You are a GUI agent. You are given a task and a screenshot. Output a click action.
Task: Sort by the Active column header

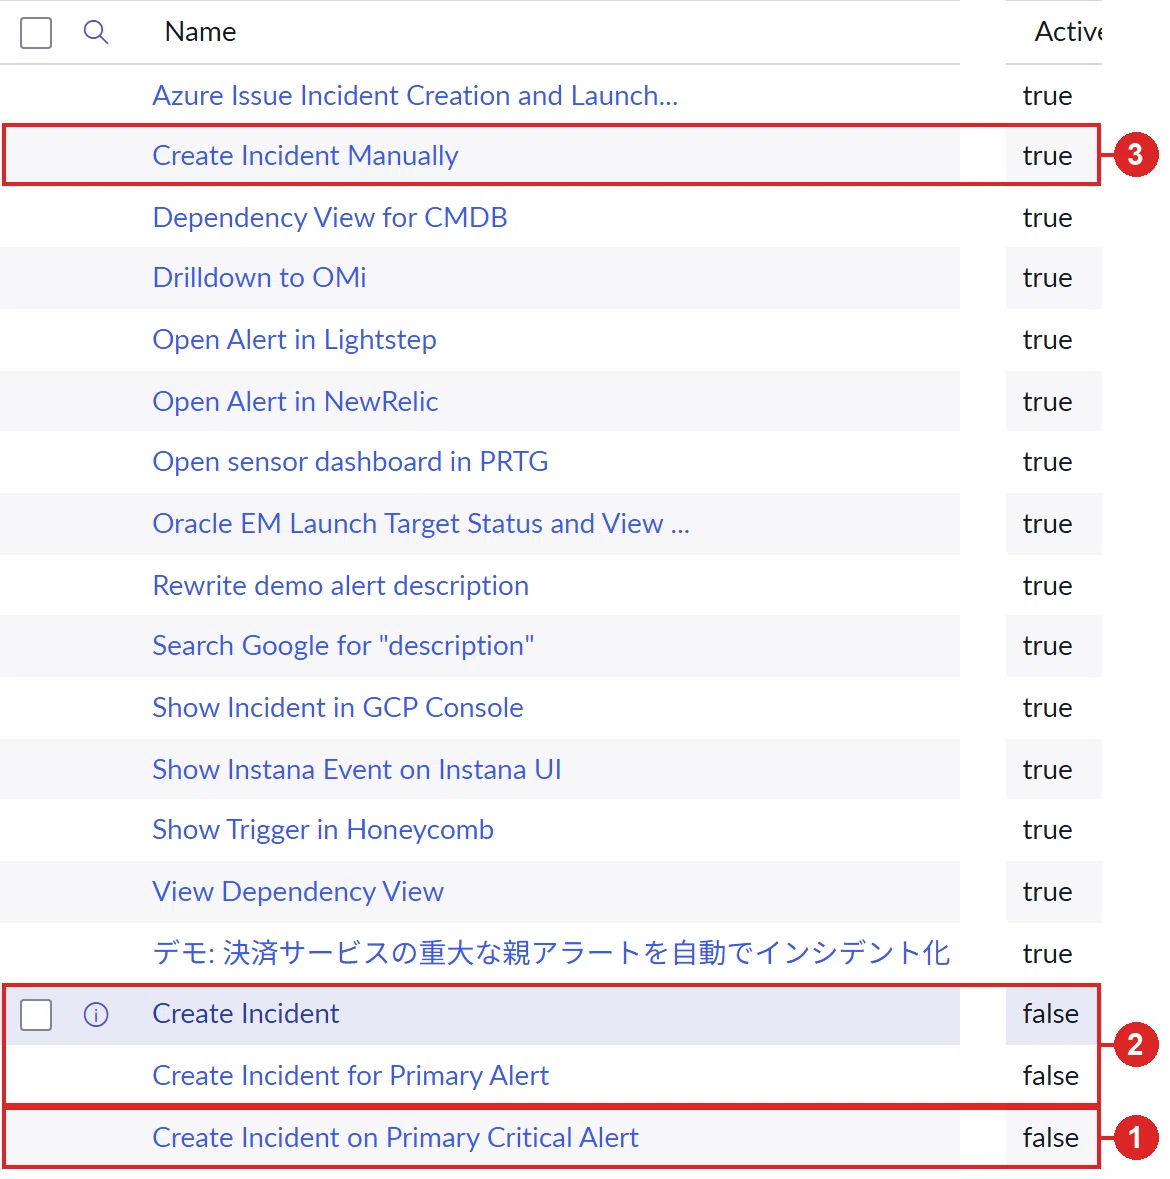tap(1068, 32)
